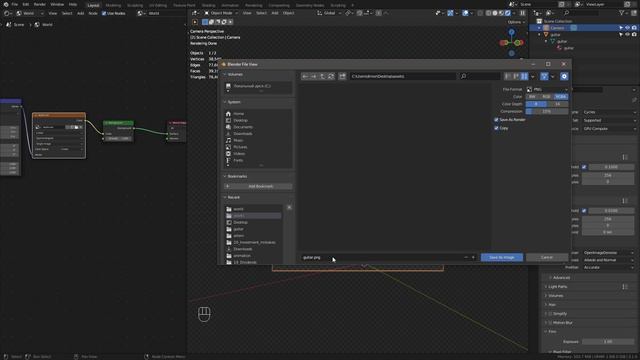This screenshot has height=360, width=640.
Task: Expand Light Paths panel in render properties
Action: [x=558, y=287]
